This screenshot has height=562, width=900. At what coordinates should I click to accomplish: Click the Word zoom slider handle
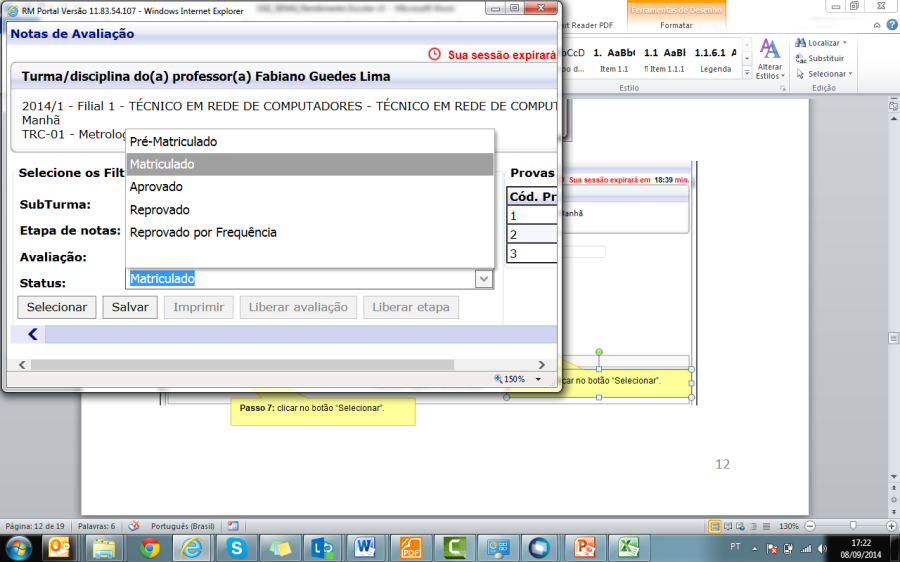click(853, 526)
